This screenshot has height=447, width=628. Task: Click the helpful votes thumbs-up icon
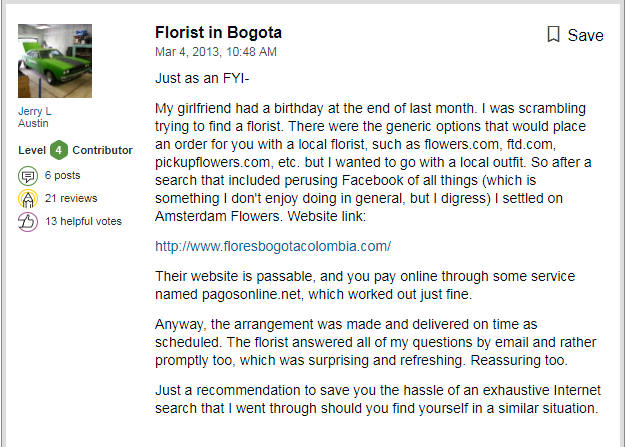click(27, 221)
